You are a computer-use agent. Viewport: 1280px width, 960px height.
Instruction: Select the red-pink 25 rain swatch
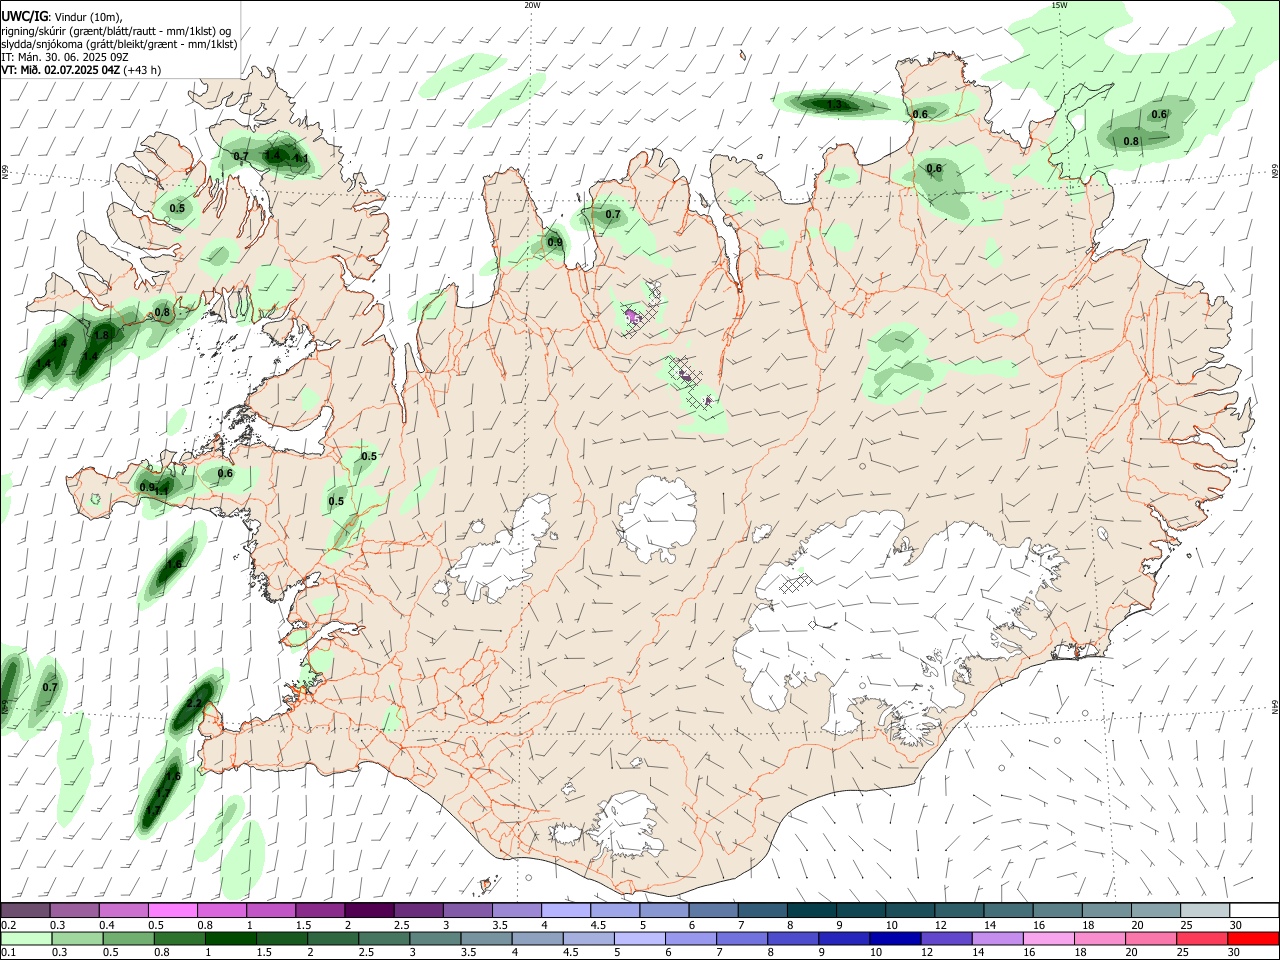point(1201,939)
